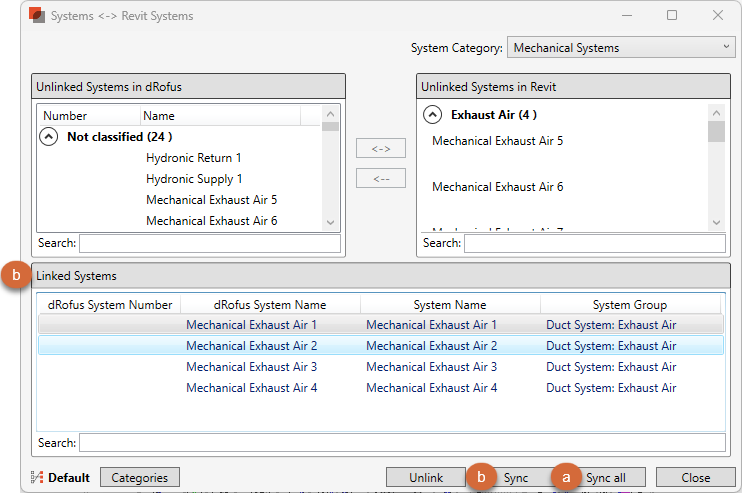The height and width of the screenshot is (493, 742).
Task: Collapse the Exhaust Air (4) group
Action: 433,115
